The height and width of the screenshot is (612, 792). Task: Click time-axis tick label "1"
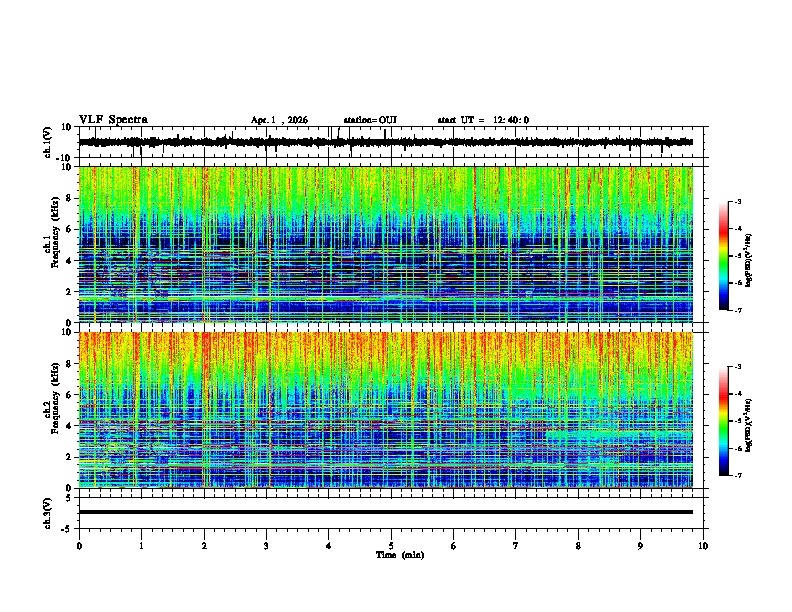pyautogui.click(x=141, y=546)
